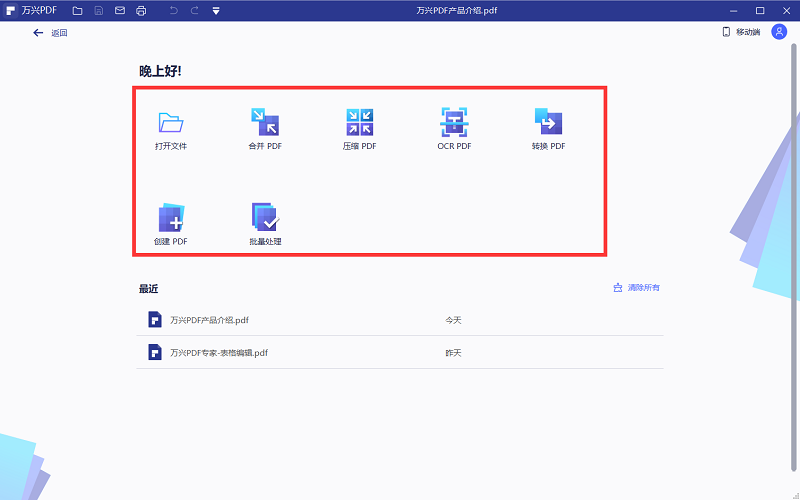Click the PDF file icon beside 万兴PDF产品介绍.pdf
The width and height of the screenshot is (800, 500).
click(155, 319)
